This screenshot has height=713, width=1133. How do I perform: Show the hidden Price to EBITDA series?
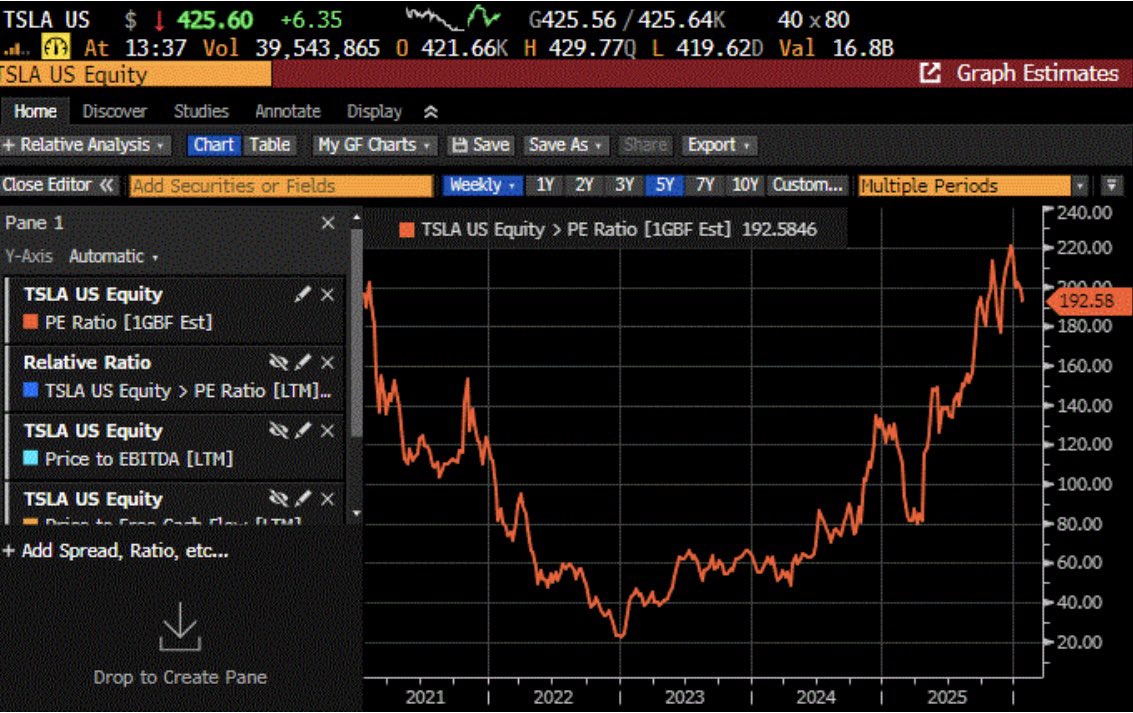(x=279, y=431)
